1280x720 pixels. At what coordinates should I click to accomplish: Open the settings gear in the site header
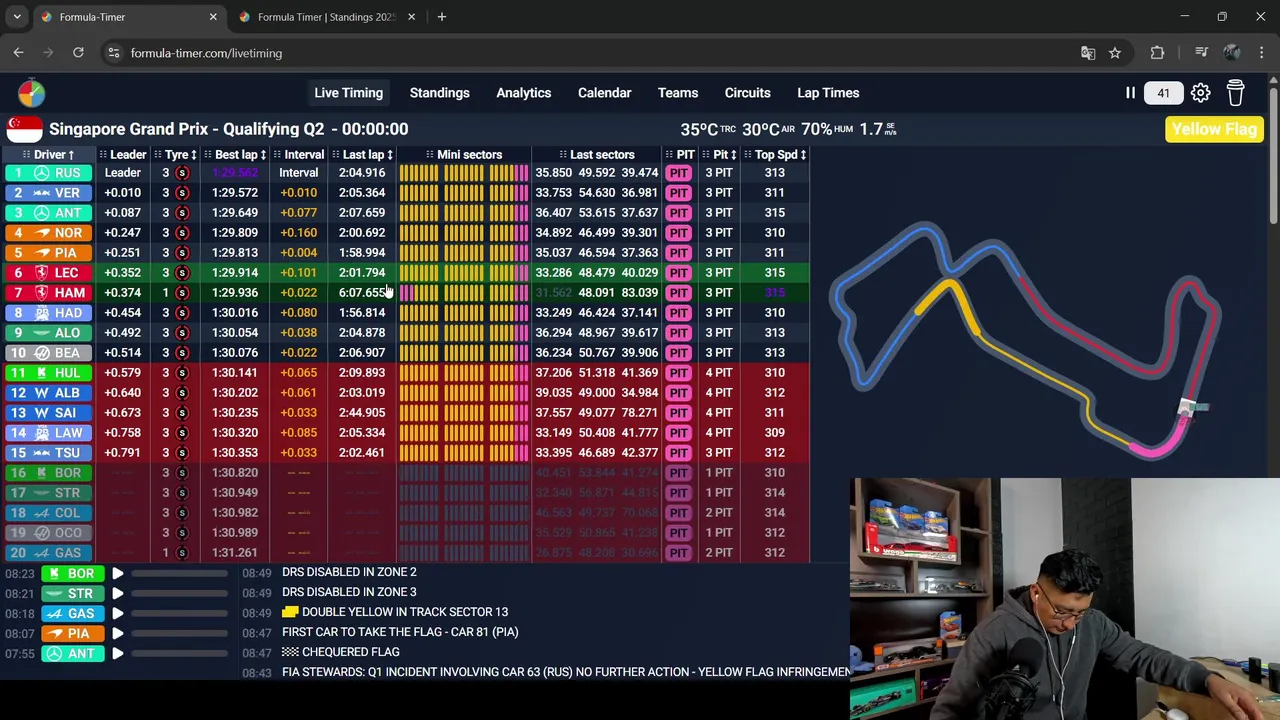(1200, 93)
